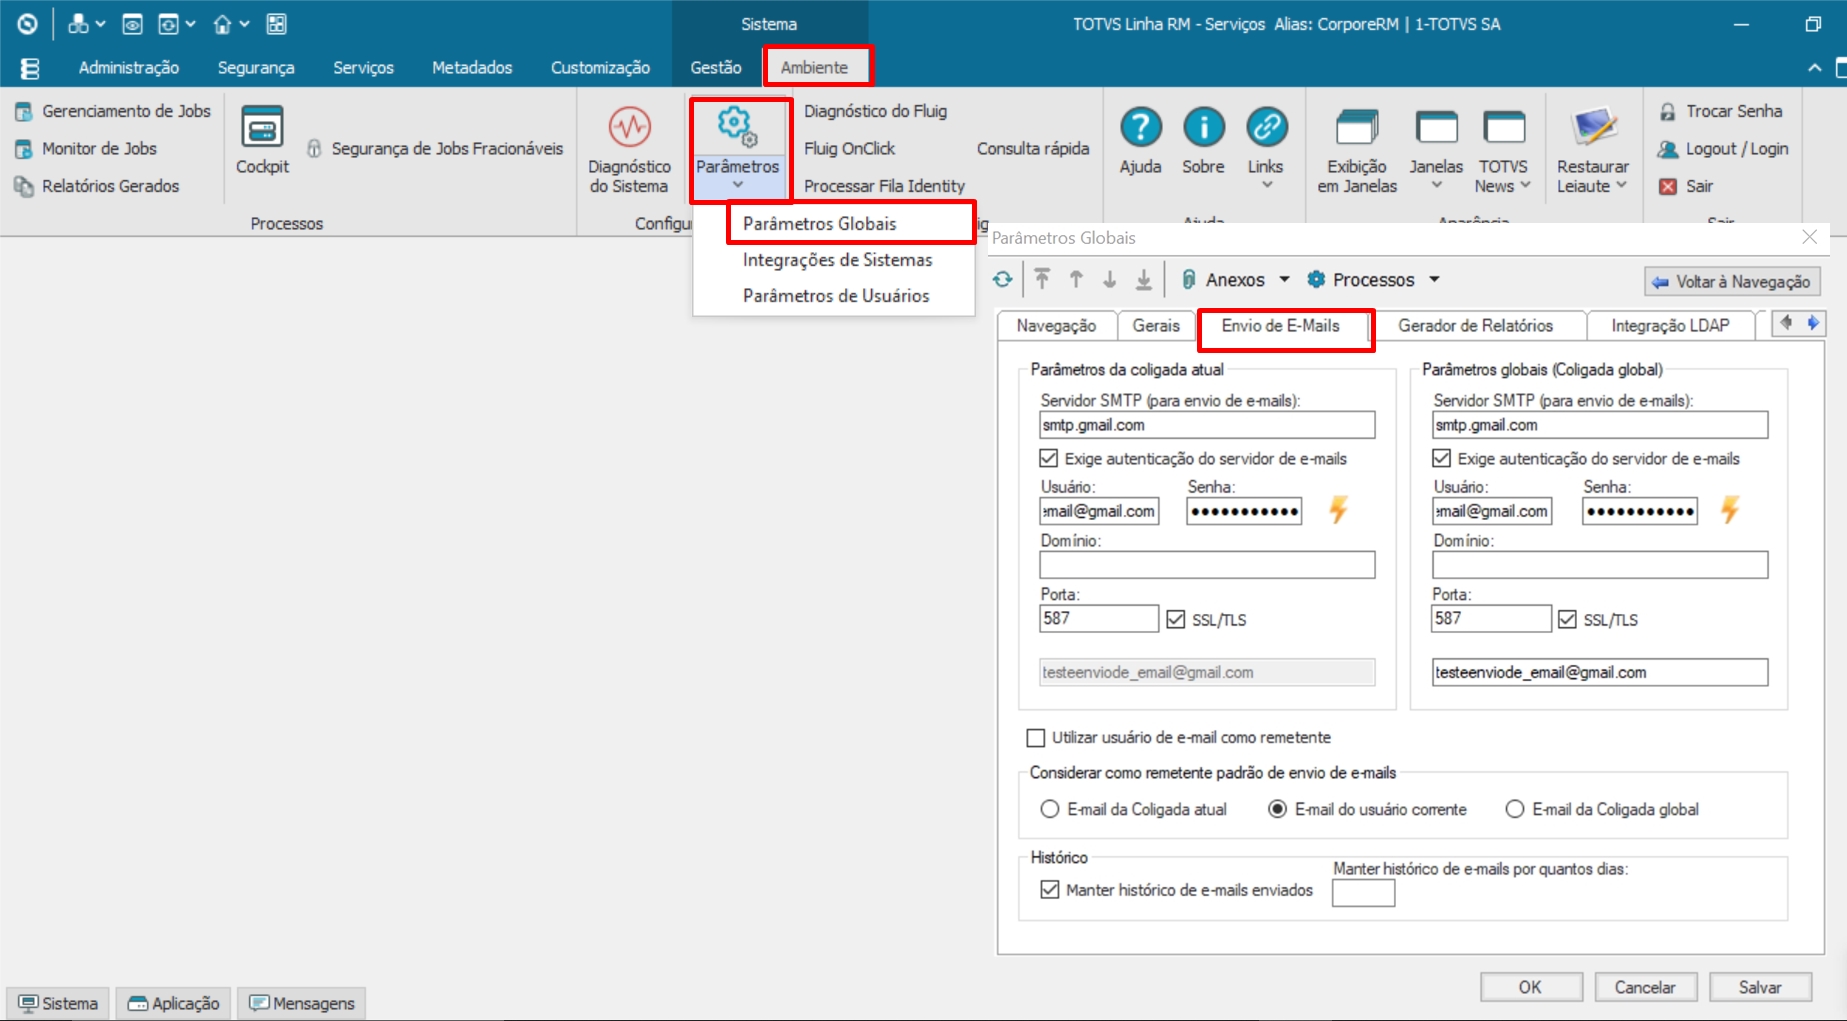1847x1021 pixels.
Task: Click Sair to exit
Action: tap(1686, 186)
